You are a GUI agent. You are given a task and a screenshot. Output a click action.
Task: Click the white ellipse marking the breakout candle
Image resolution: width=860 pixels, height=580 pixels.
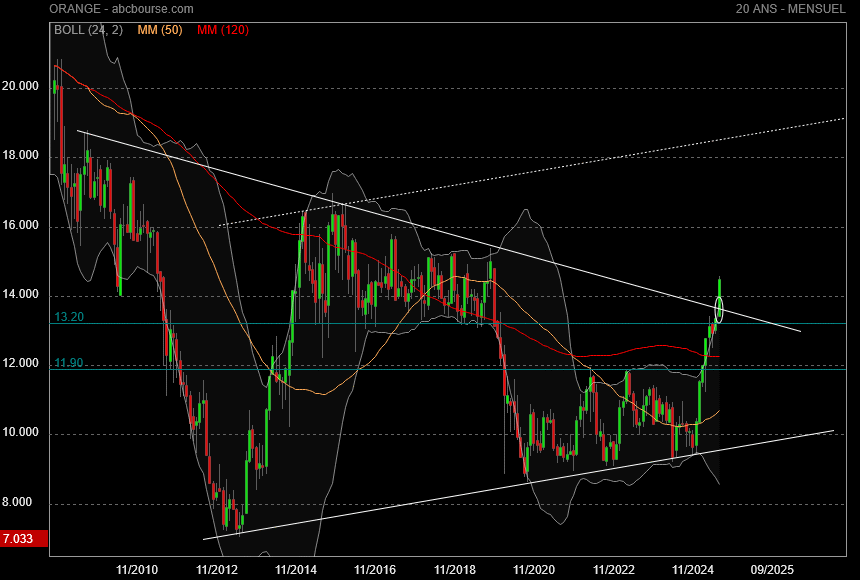coord(719,309)
